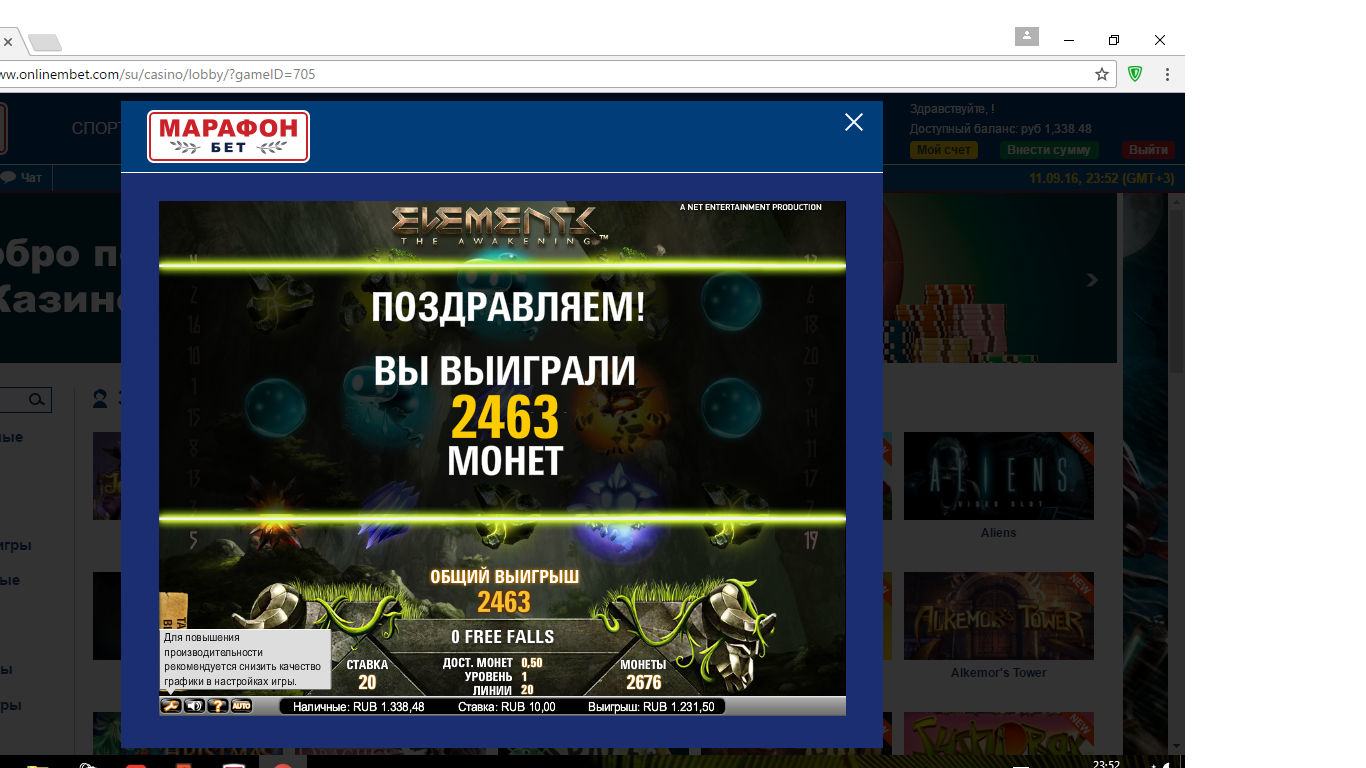Mute the game sound via the speaker icon

pyautogui.click(x=193, y=705)
